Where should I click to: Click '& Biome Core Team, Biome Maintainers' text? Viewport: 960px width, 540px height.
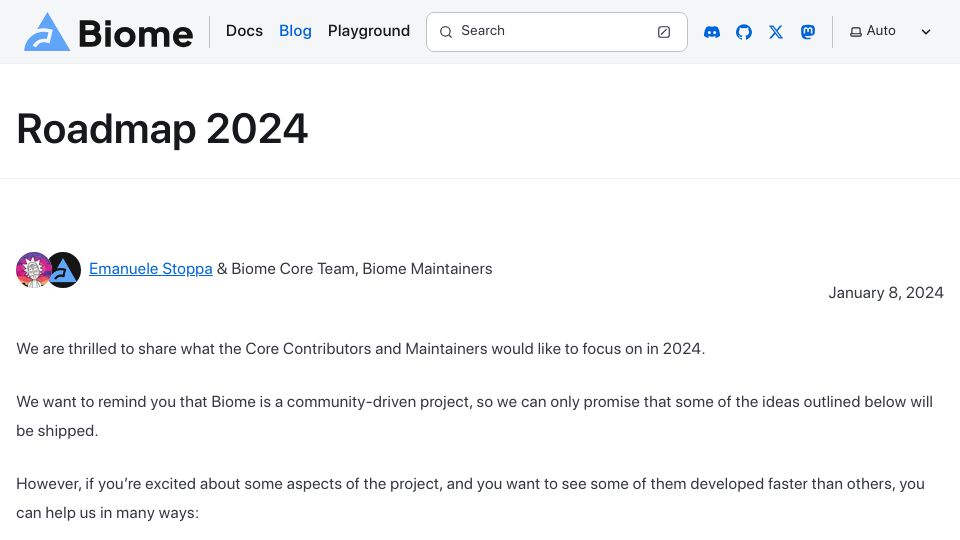(354, 269)
